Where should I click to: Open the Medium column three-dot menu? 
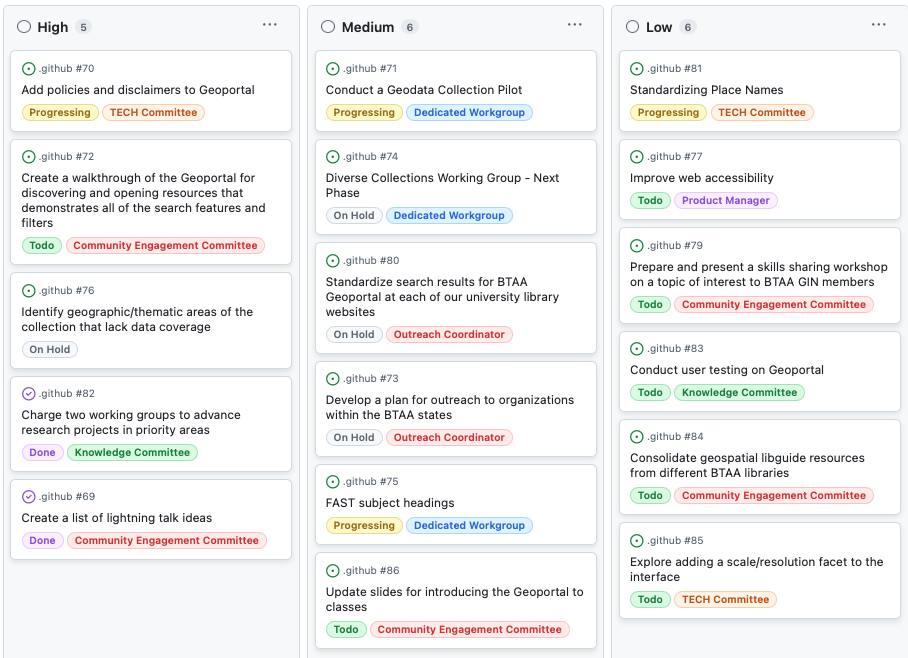574,25
